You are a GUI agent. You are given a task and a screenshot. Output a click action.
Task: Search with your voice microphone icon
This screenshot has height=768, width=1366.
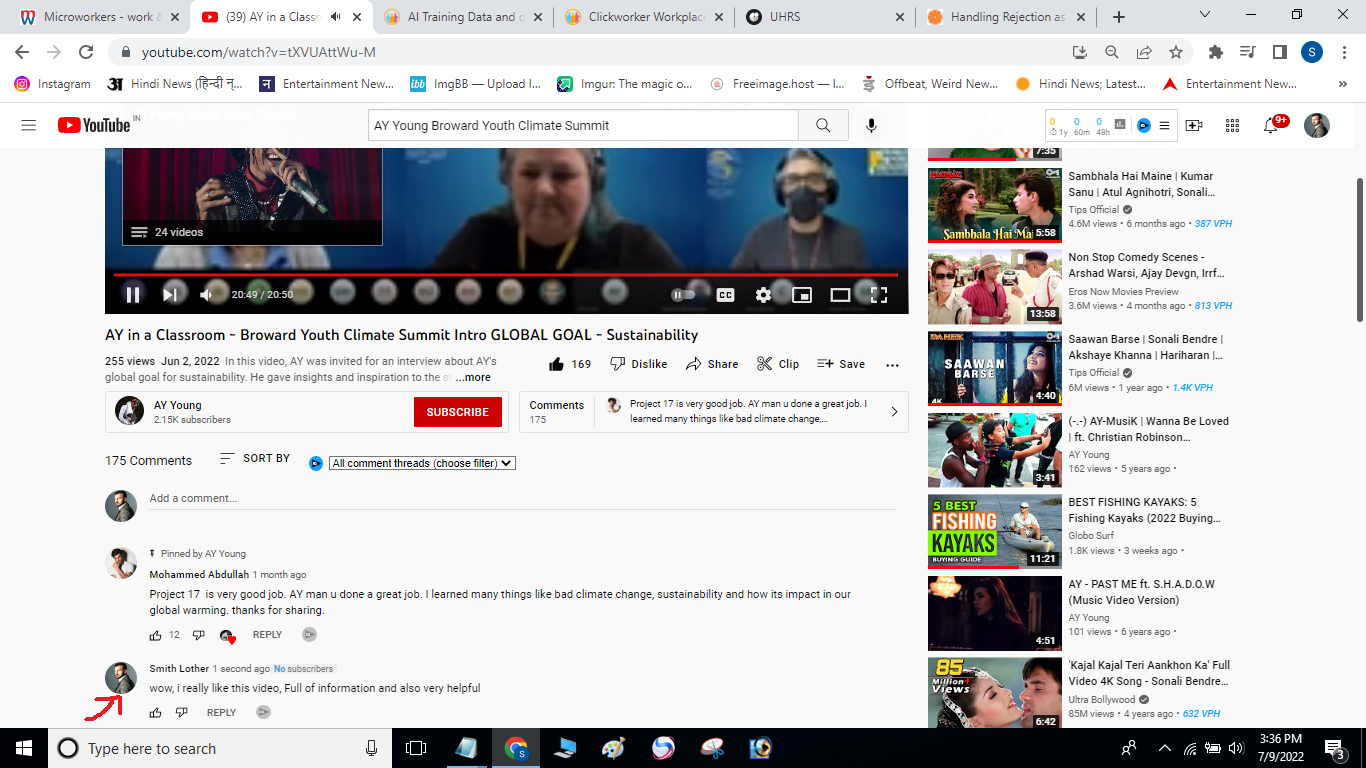[x=871, y=125]
